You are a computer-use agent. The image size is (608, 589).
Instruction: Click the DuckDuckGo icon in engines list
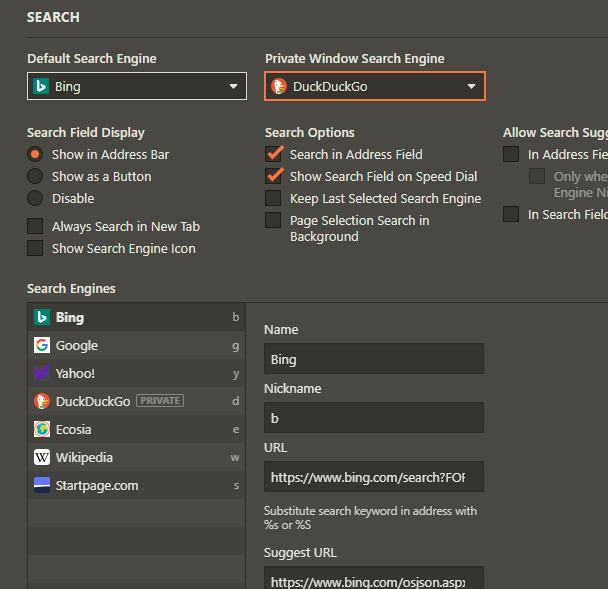(x=42, y=401)
